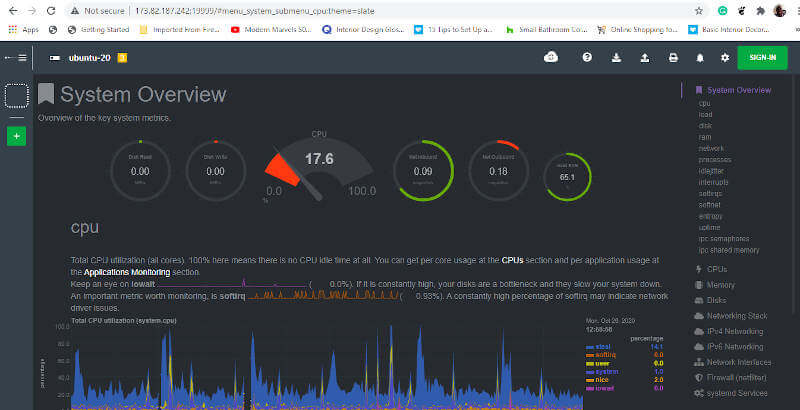Toggle the steal dimension in chart legend

point(602,347)
